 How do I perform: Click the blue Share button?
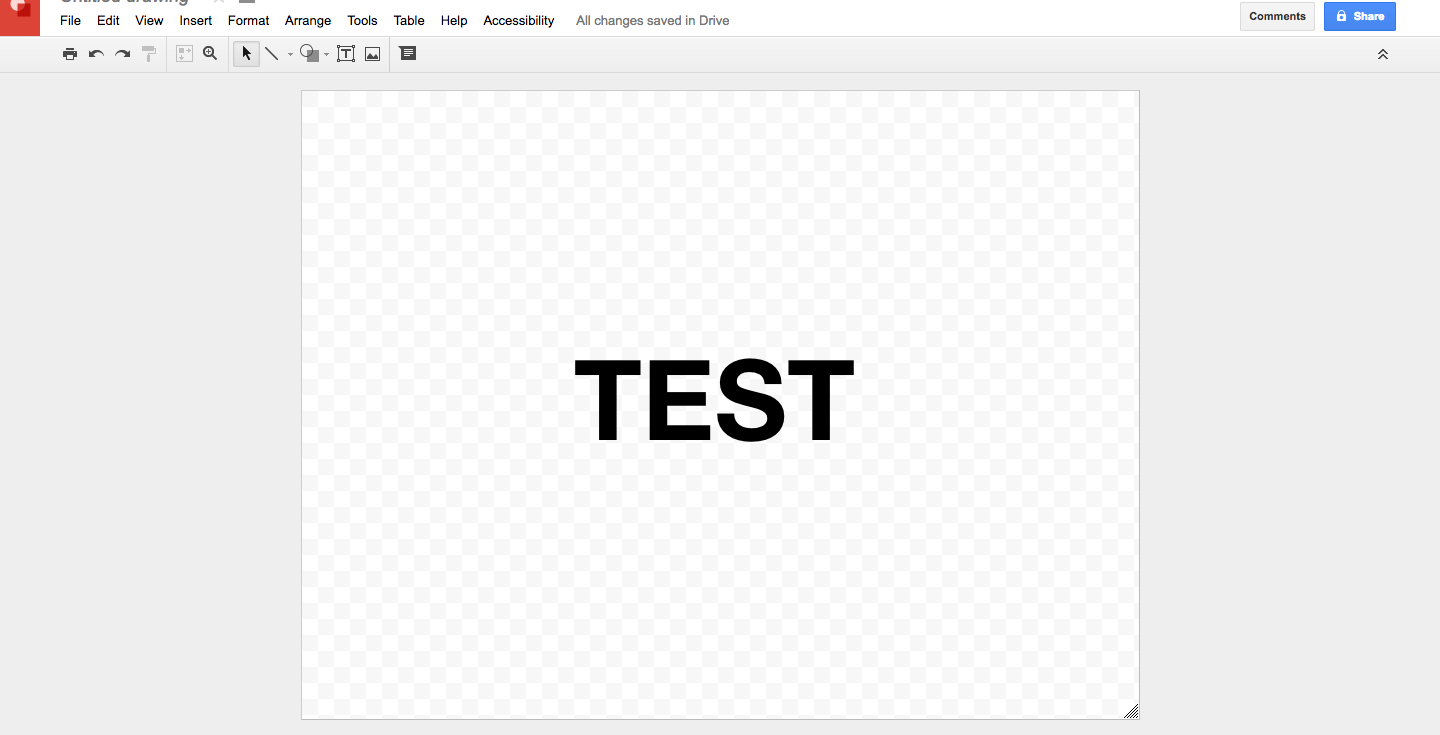click(1360, 16)
